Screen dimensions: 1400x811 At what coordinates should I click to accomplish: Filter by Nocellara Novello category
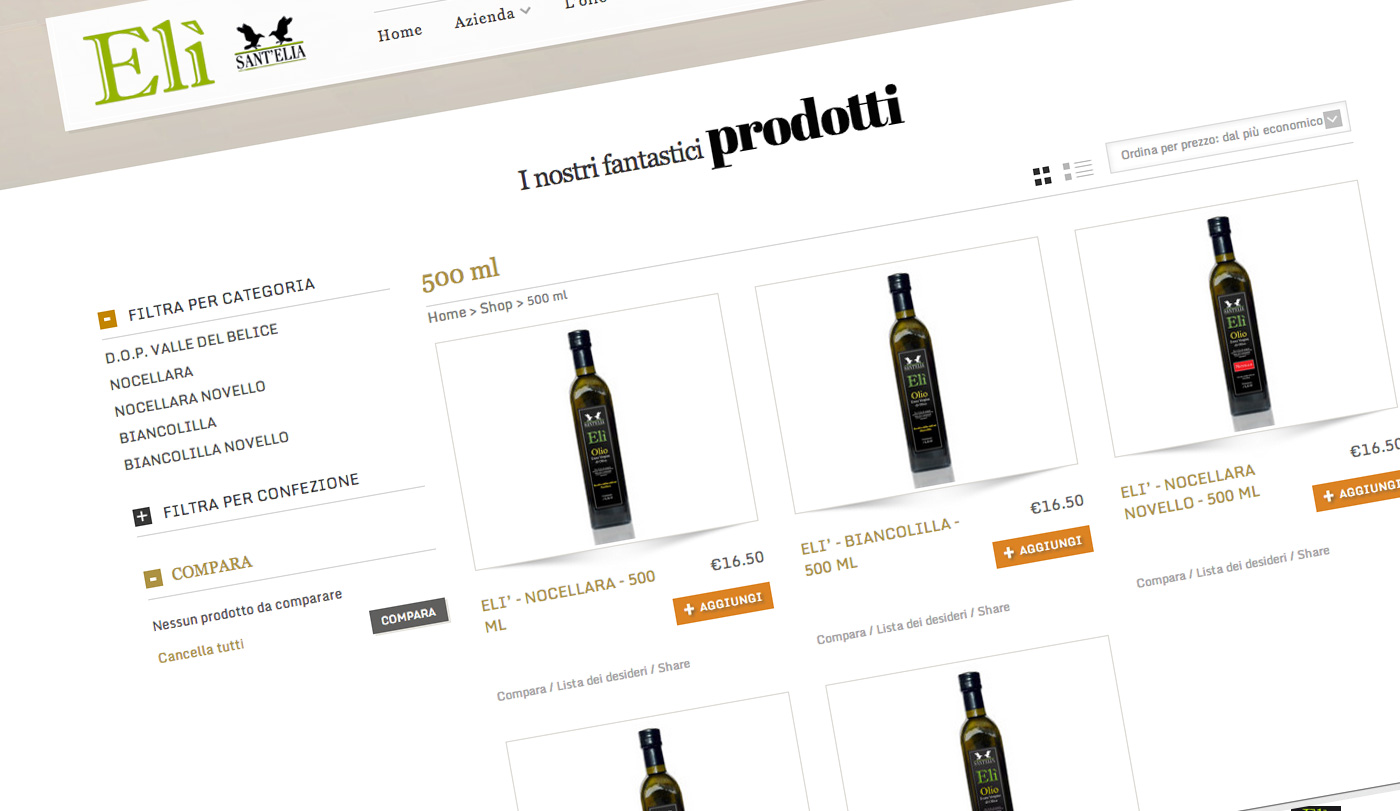190,400
